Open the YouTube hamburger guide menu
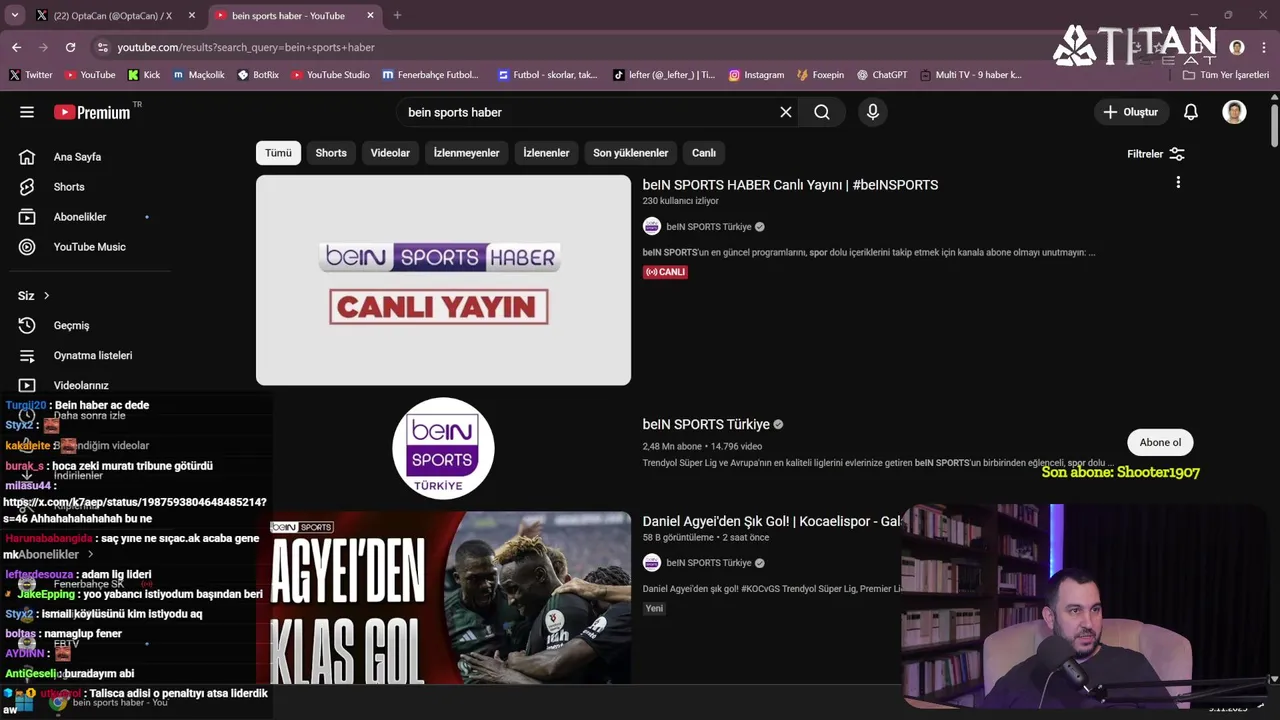Image resolution: width=1280 pixels, height=720 pixels. coord(27,112)
